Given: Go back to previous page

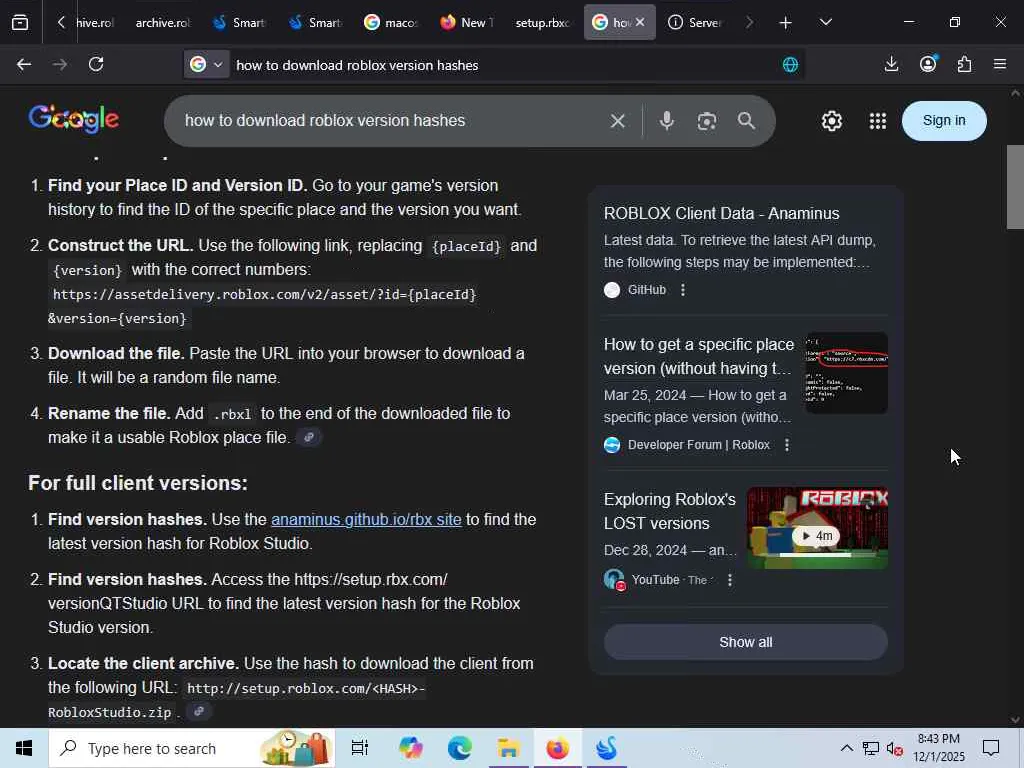Looking at the screenshot, I should [x=24, y=64].
